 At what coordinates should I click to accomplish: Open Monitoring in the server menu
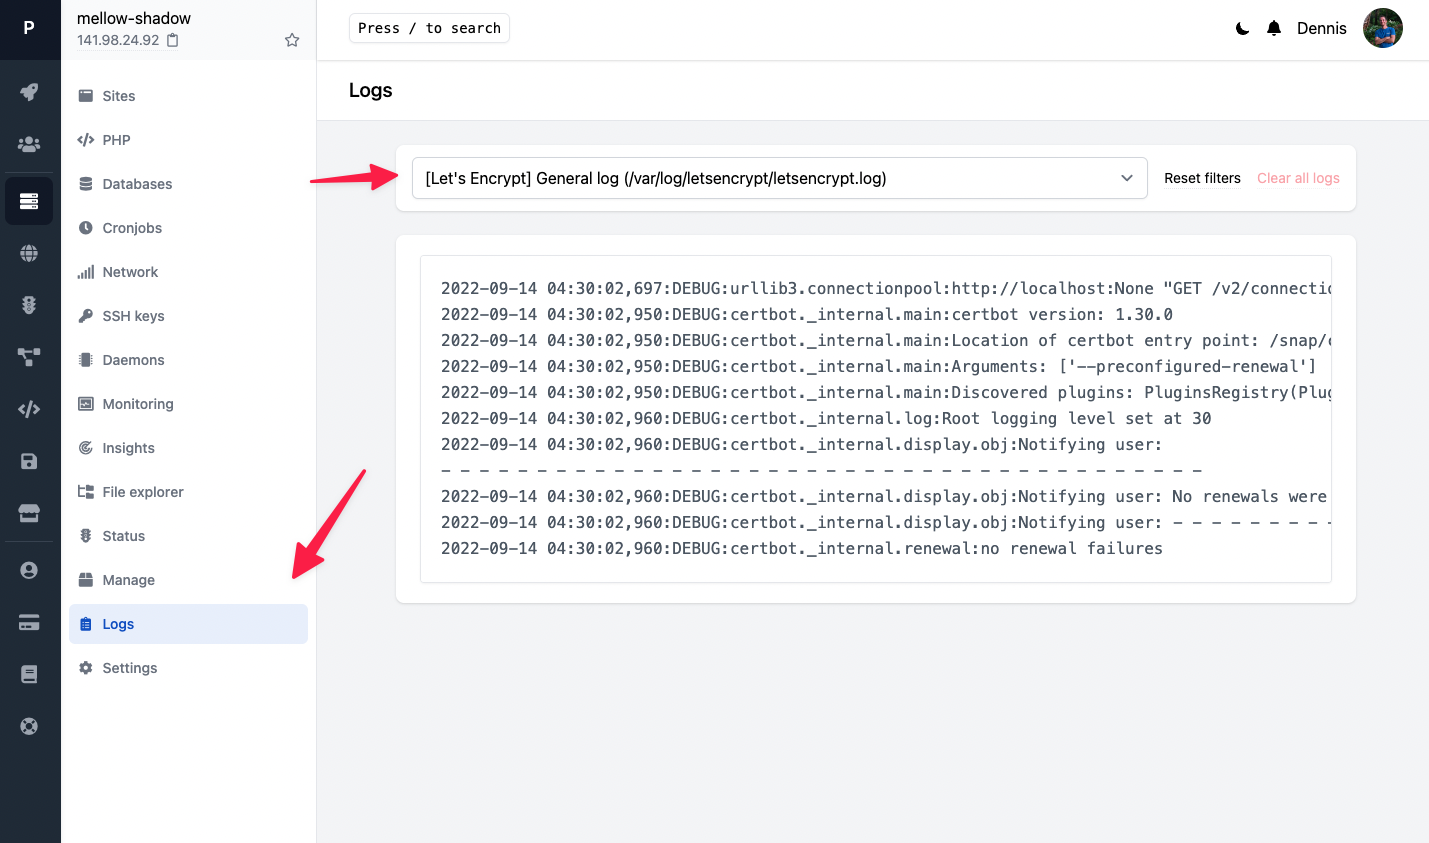188,404
